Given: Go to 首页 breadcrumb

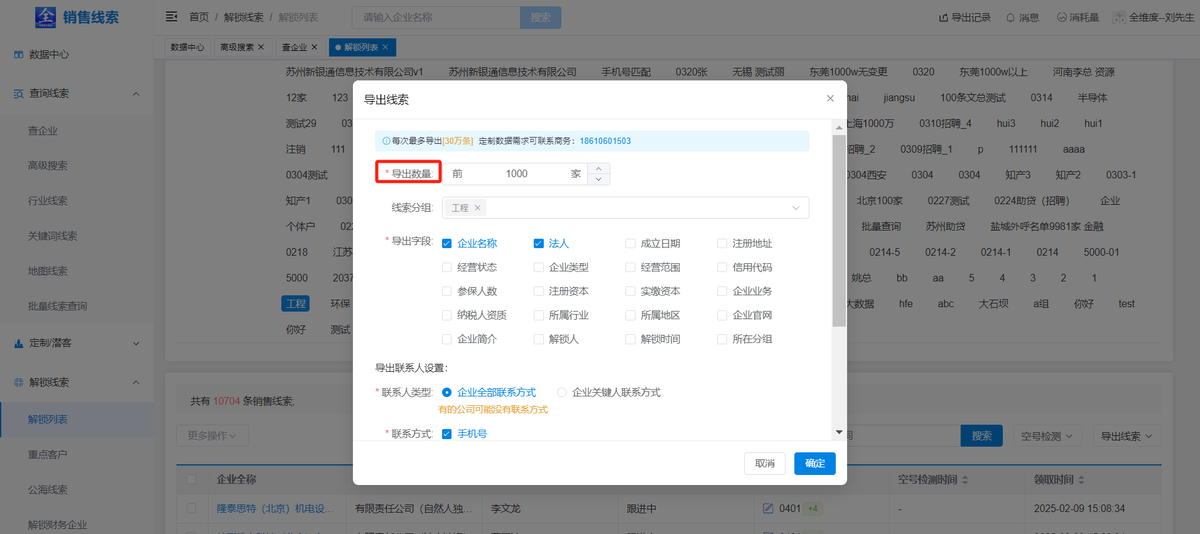Looking at the screenshot, I should [x=199, y=18].
